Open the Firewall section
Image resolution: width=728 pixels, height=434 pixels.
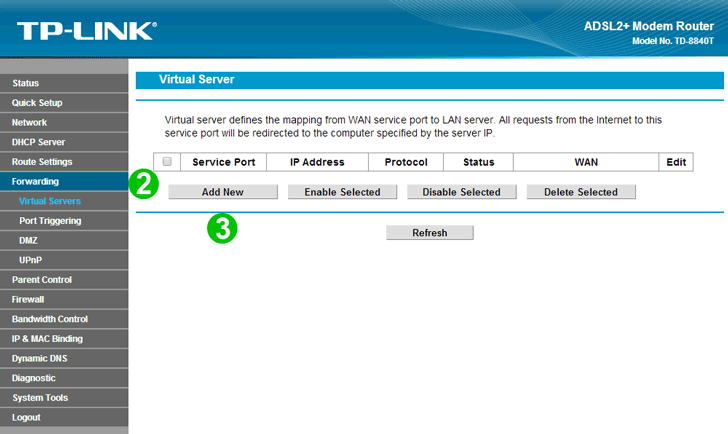click(64, 299)
